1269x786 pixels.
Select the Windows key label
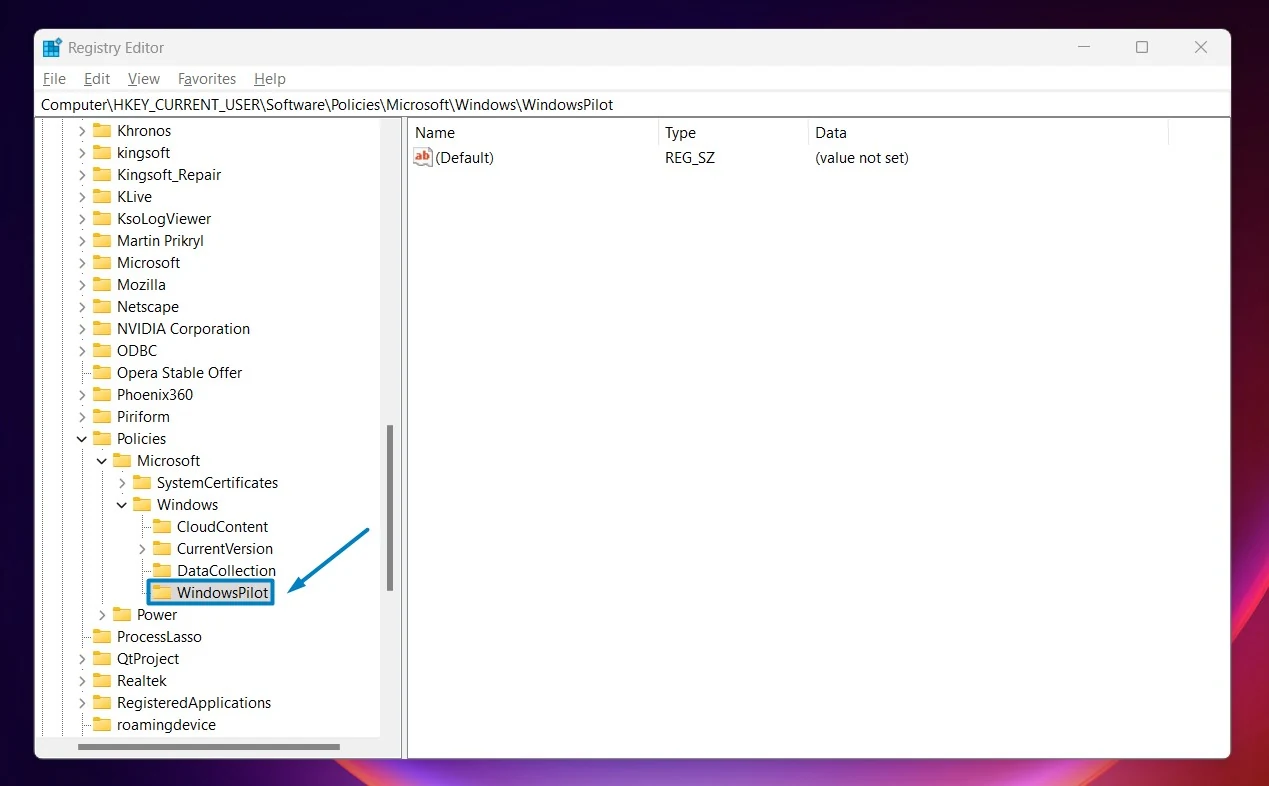pyautogui.click(x=187, y=505)
